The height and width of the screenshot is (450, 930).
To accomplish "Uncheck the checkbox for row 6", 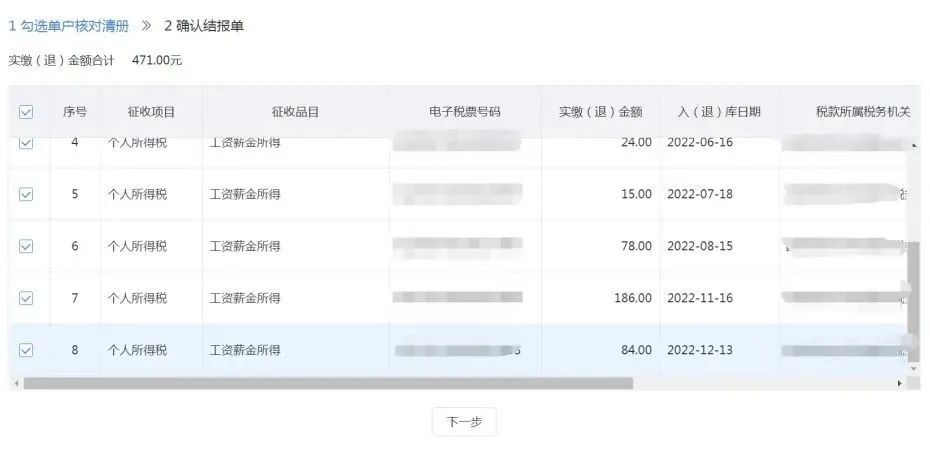I will [x=26, y=246].
